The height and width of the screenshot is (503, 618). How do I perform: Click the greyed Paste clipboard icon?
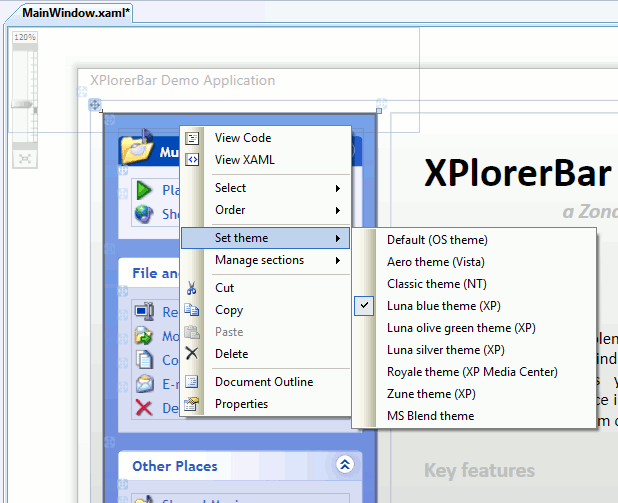(192, 332)
